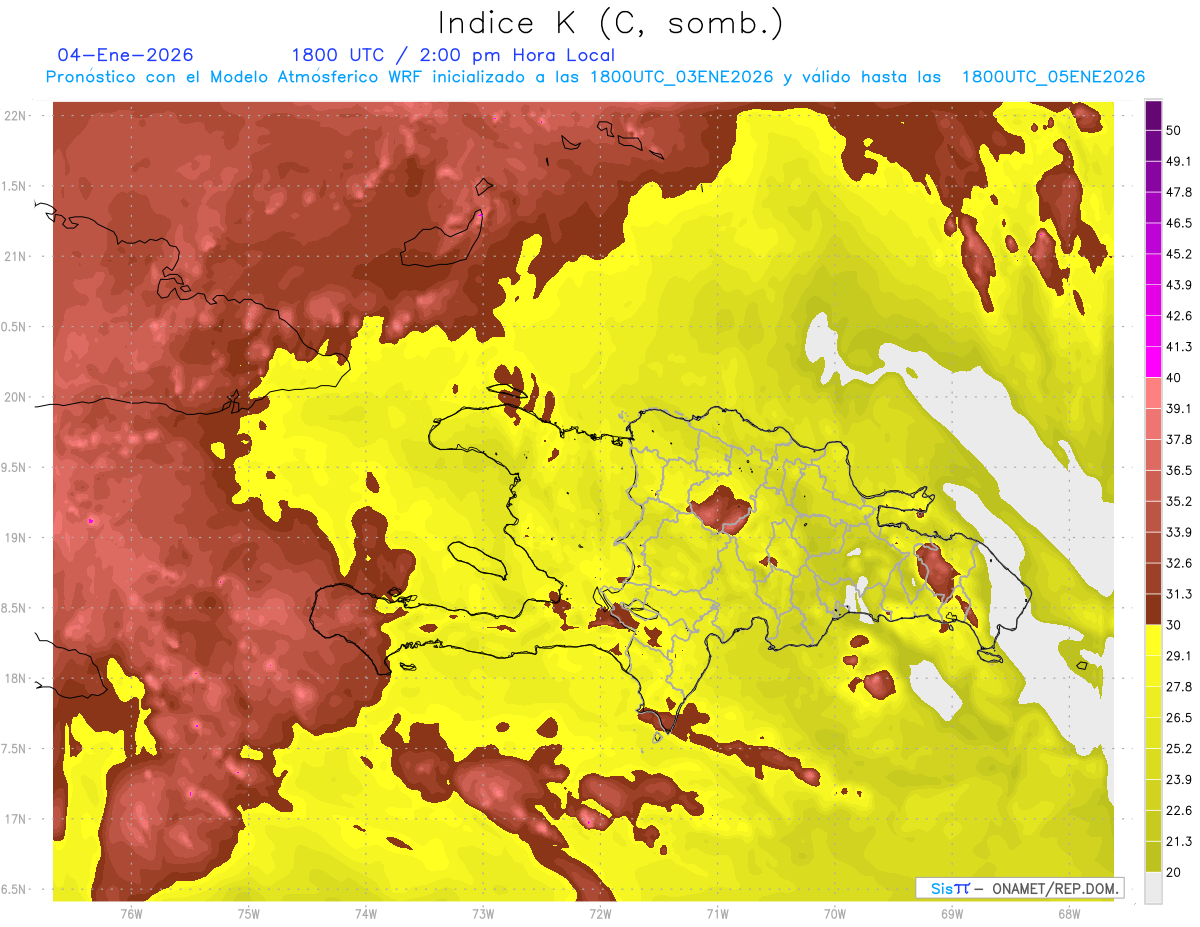Image resolution: width=1200 pixels, height=927 pixels.
Task: Click the color scale value "50"
Action: pyautogui.click(x=1174, y=130)
